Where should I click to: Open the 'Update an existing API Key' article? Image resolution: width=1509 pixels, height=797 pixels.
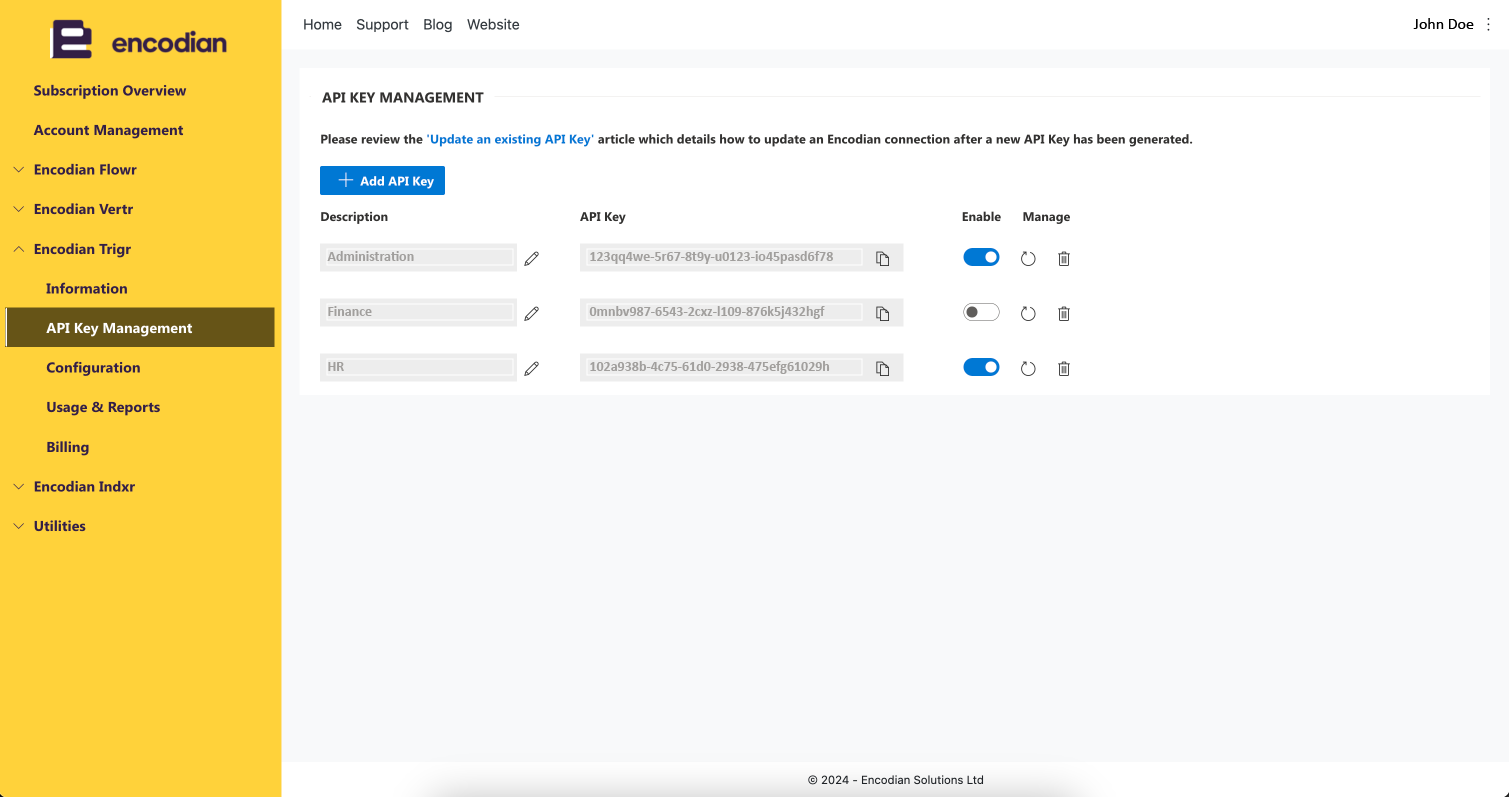(x=510, y=140)
